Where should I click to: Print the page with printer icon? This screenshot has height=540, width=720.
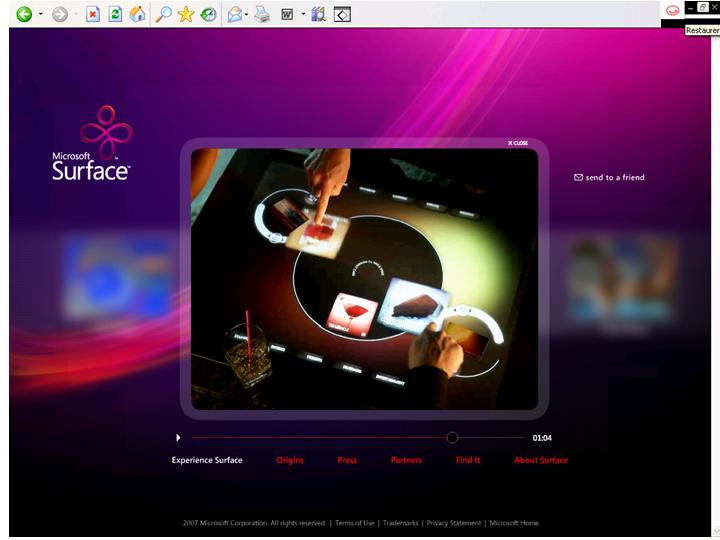[262, 14]
